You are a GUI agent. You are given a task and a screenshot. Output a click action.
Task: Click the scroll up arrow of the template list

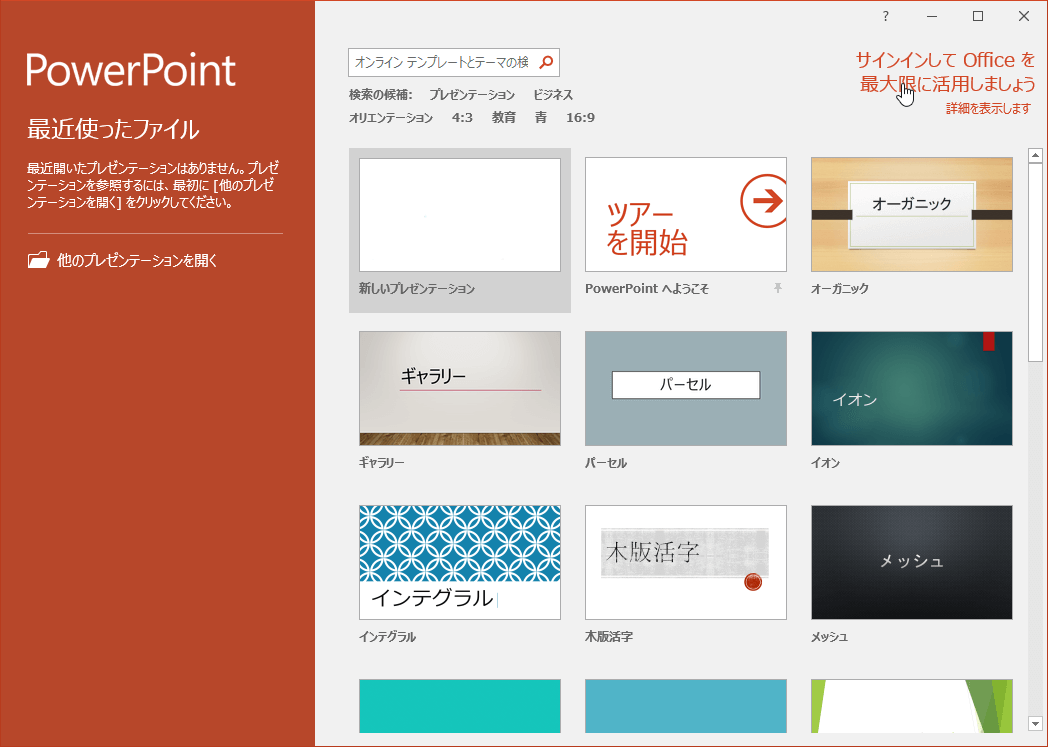[x=1035, y=156]
